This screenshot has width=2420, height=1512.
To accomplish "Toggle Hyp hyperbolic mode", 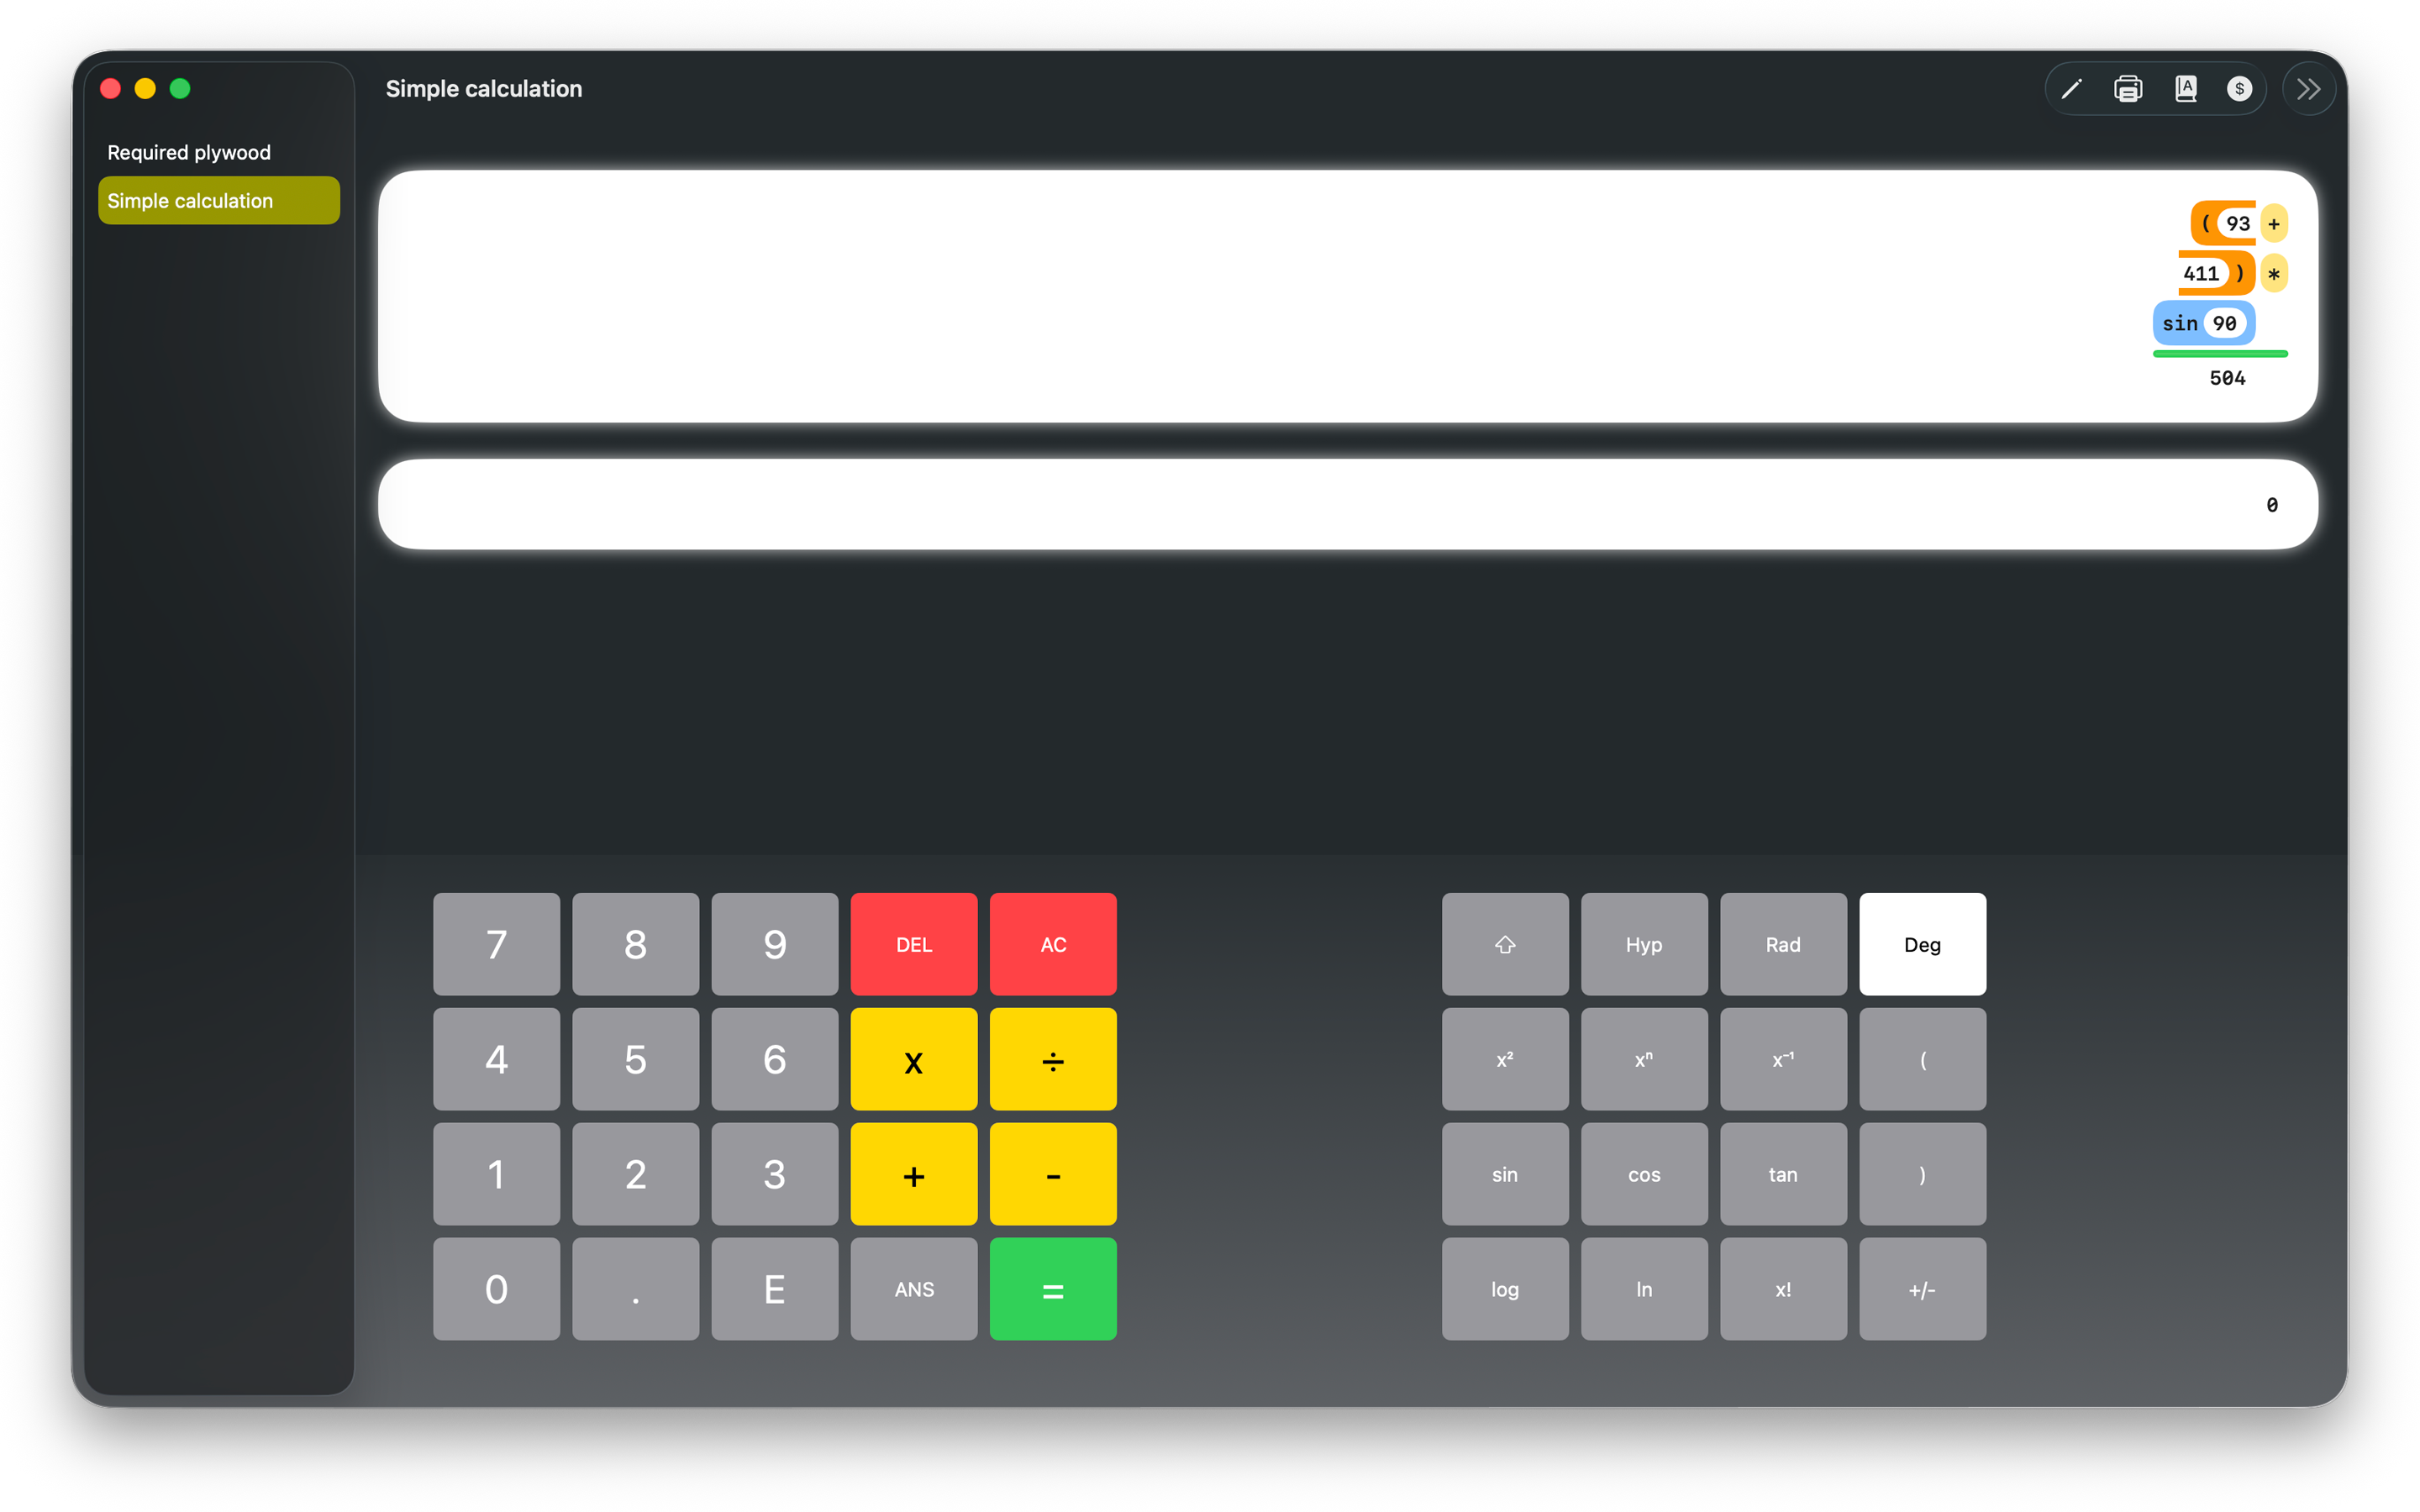I will [1643, 944].
